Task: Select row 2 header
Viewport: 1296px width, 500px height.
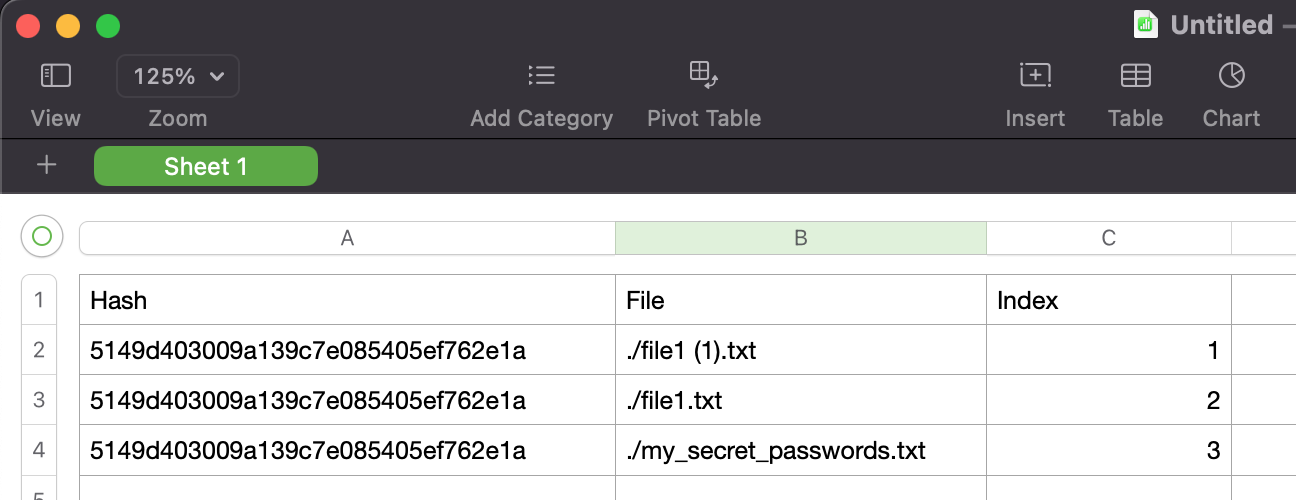Action: [x=40, y=350]
